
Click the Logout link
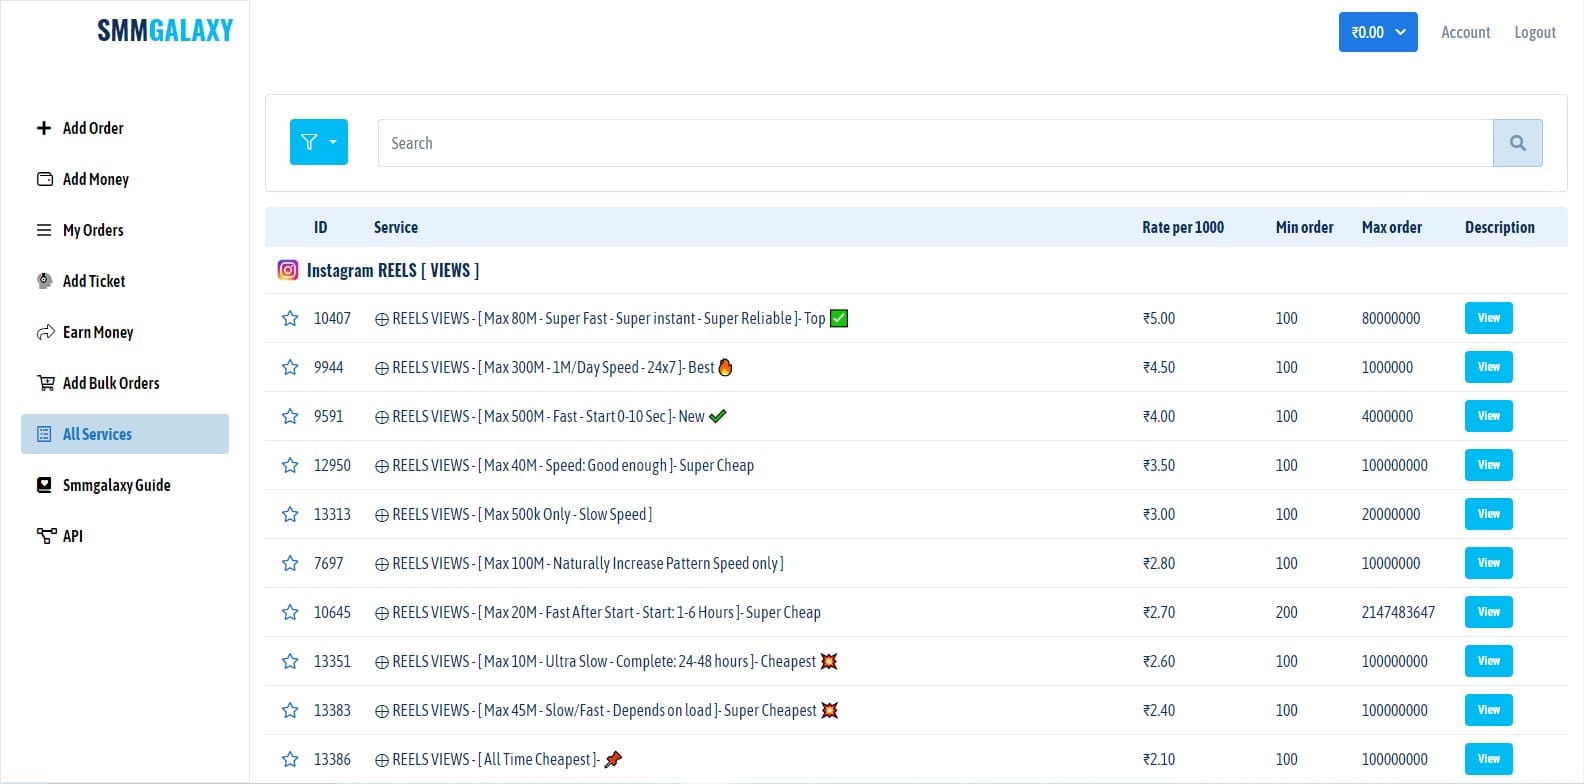1534,32
